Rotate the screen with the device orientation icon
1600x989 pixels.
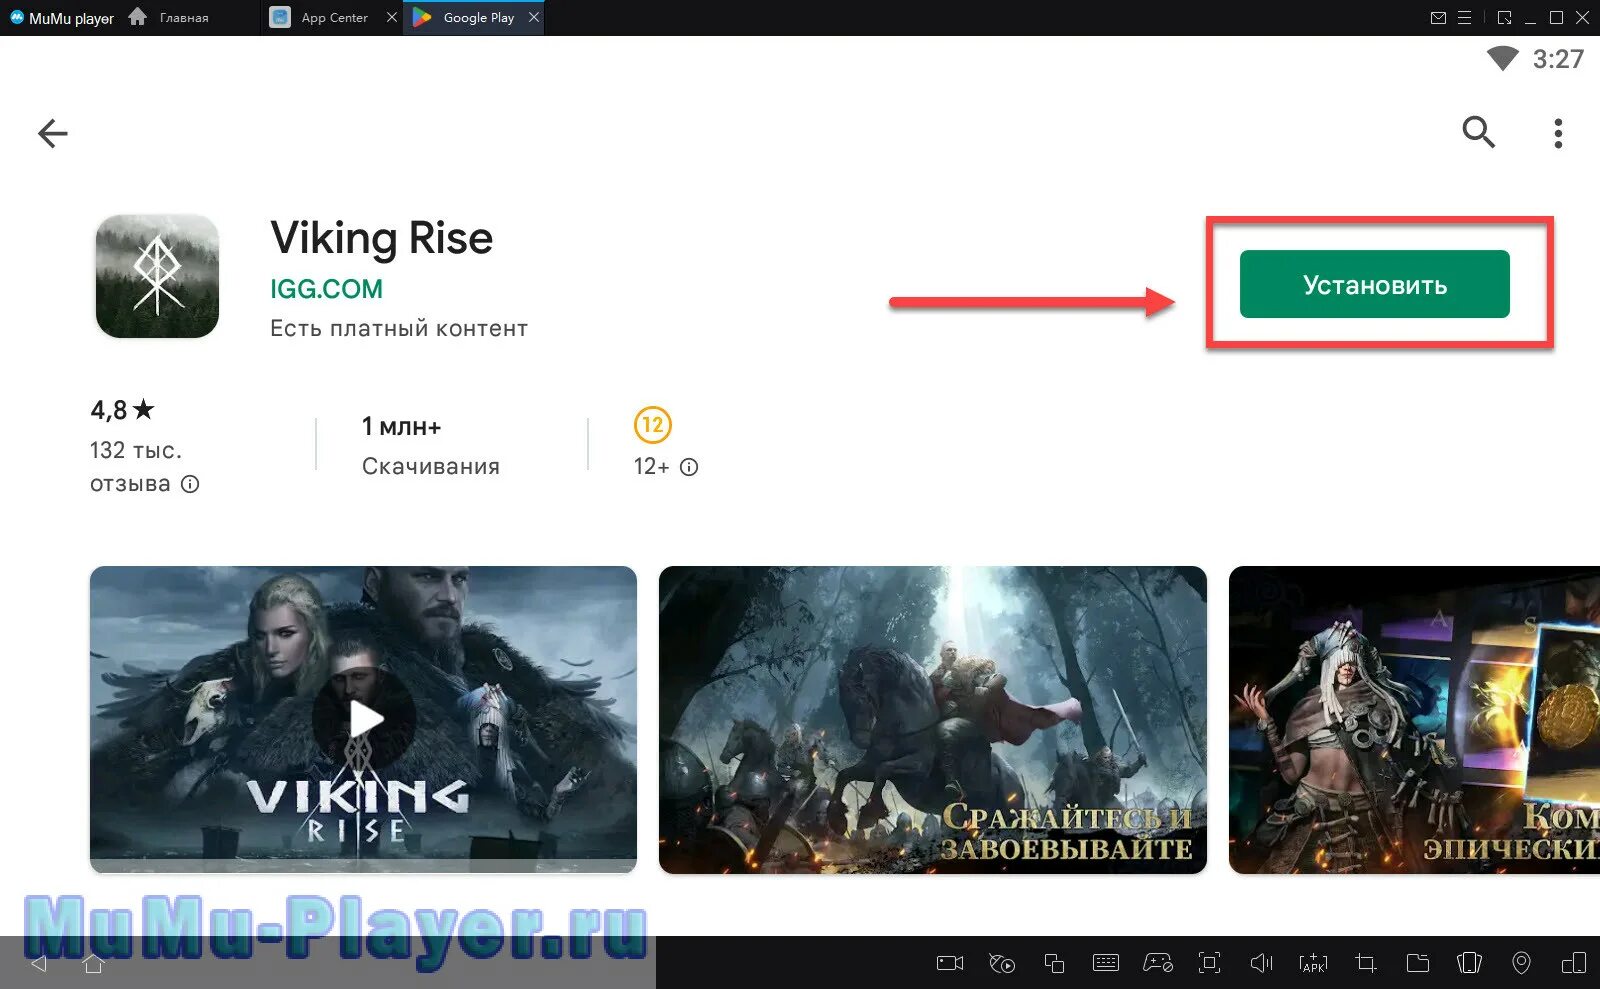coord(1573,963)
